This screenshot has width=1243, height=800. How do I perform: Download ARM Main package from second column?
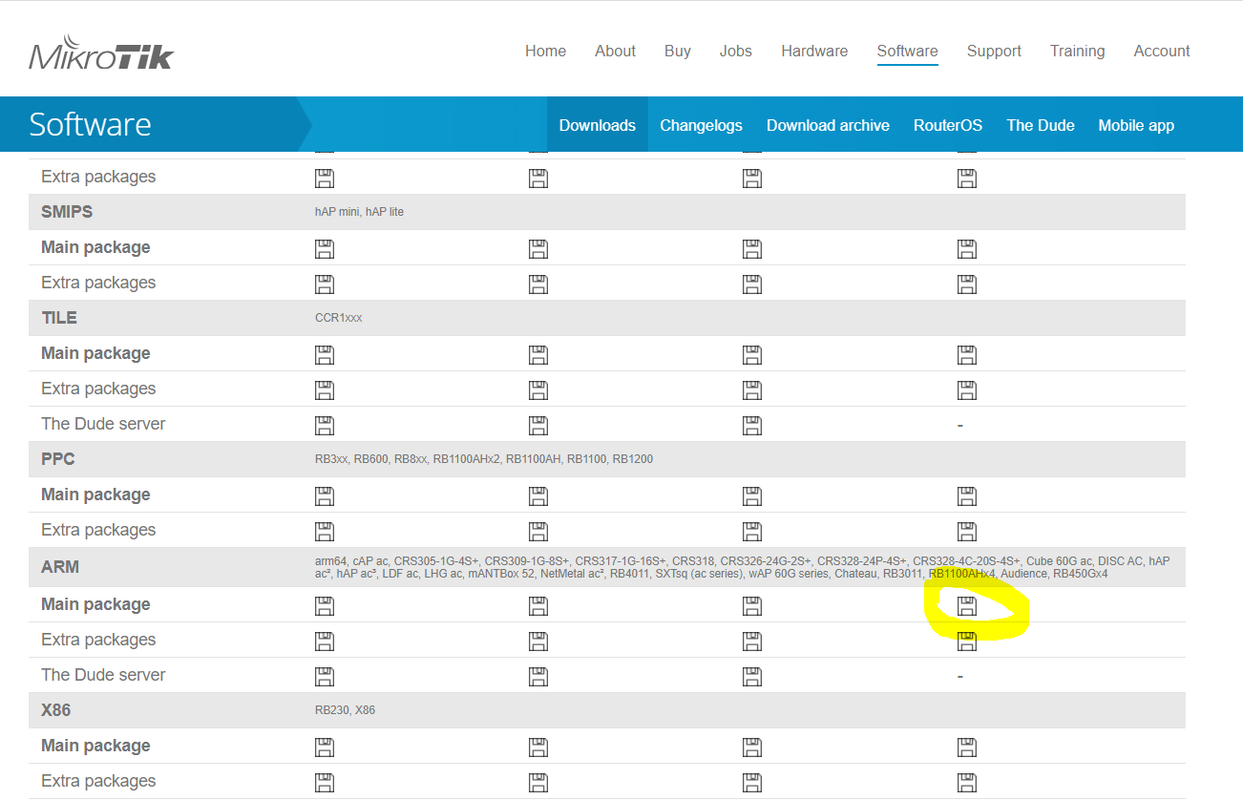point(538,605)
